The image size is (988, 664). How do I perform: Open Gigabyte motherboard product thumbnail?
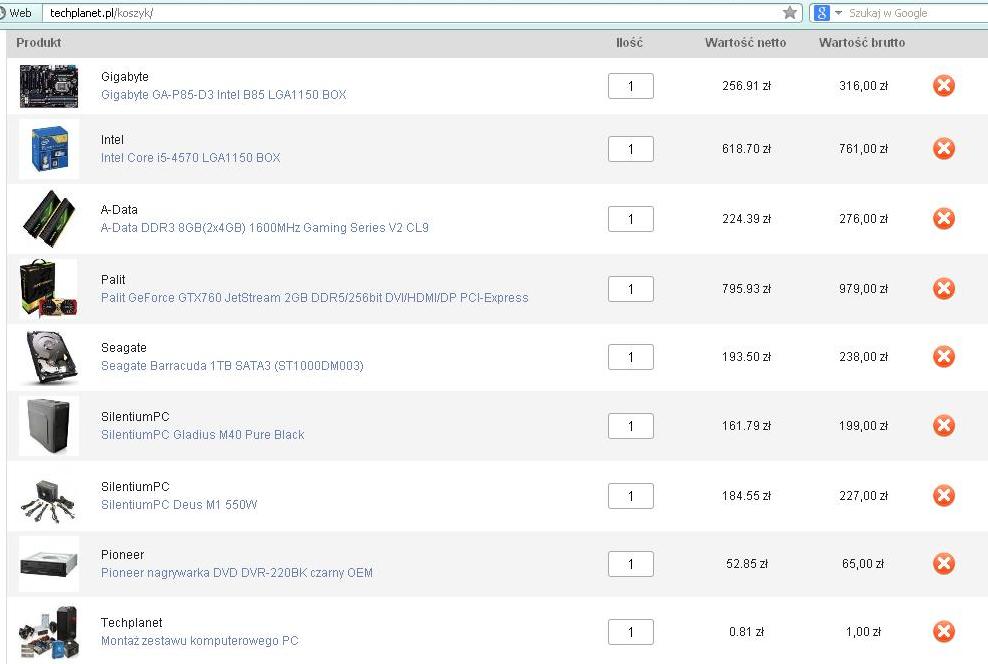49,86
